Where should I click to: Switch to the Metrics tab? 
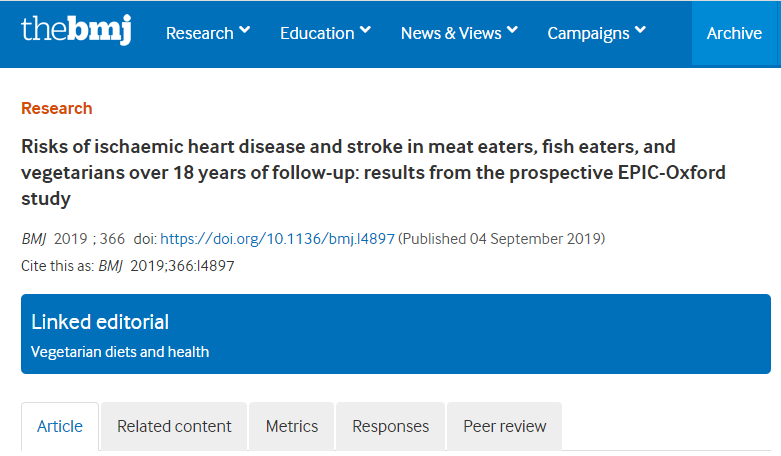click(x=292, y=427)
